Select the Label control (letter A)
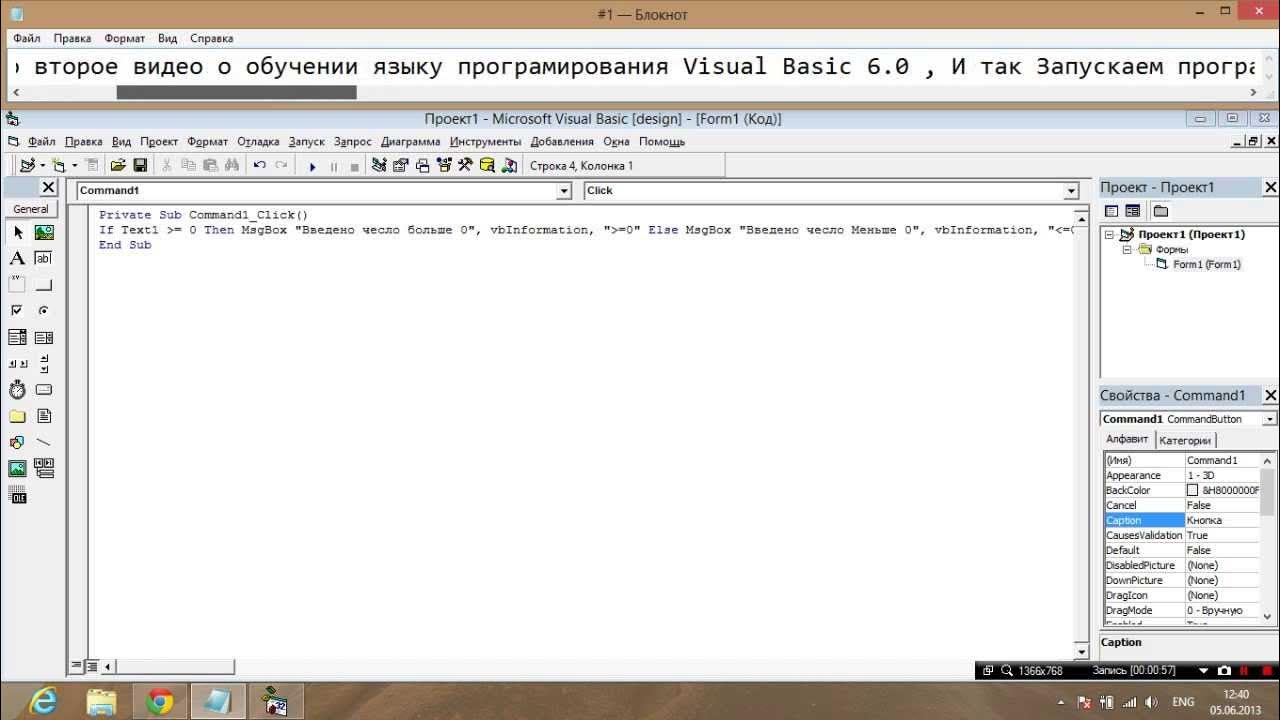 click(x=18, y=258)
